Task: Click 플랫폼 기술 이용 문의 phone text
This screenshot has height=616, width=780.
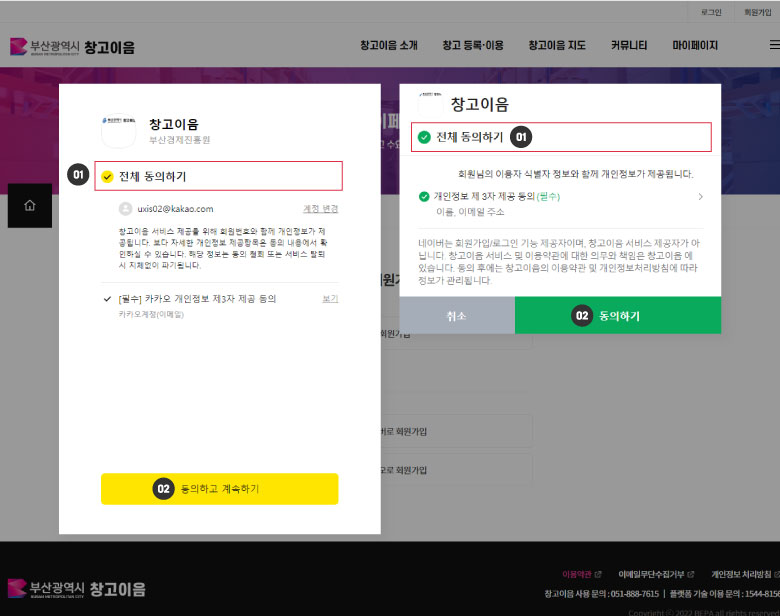Action: click(x=725, y=594)
